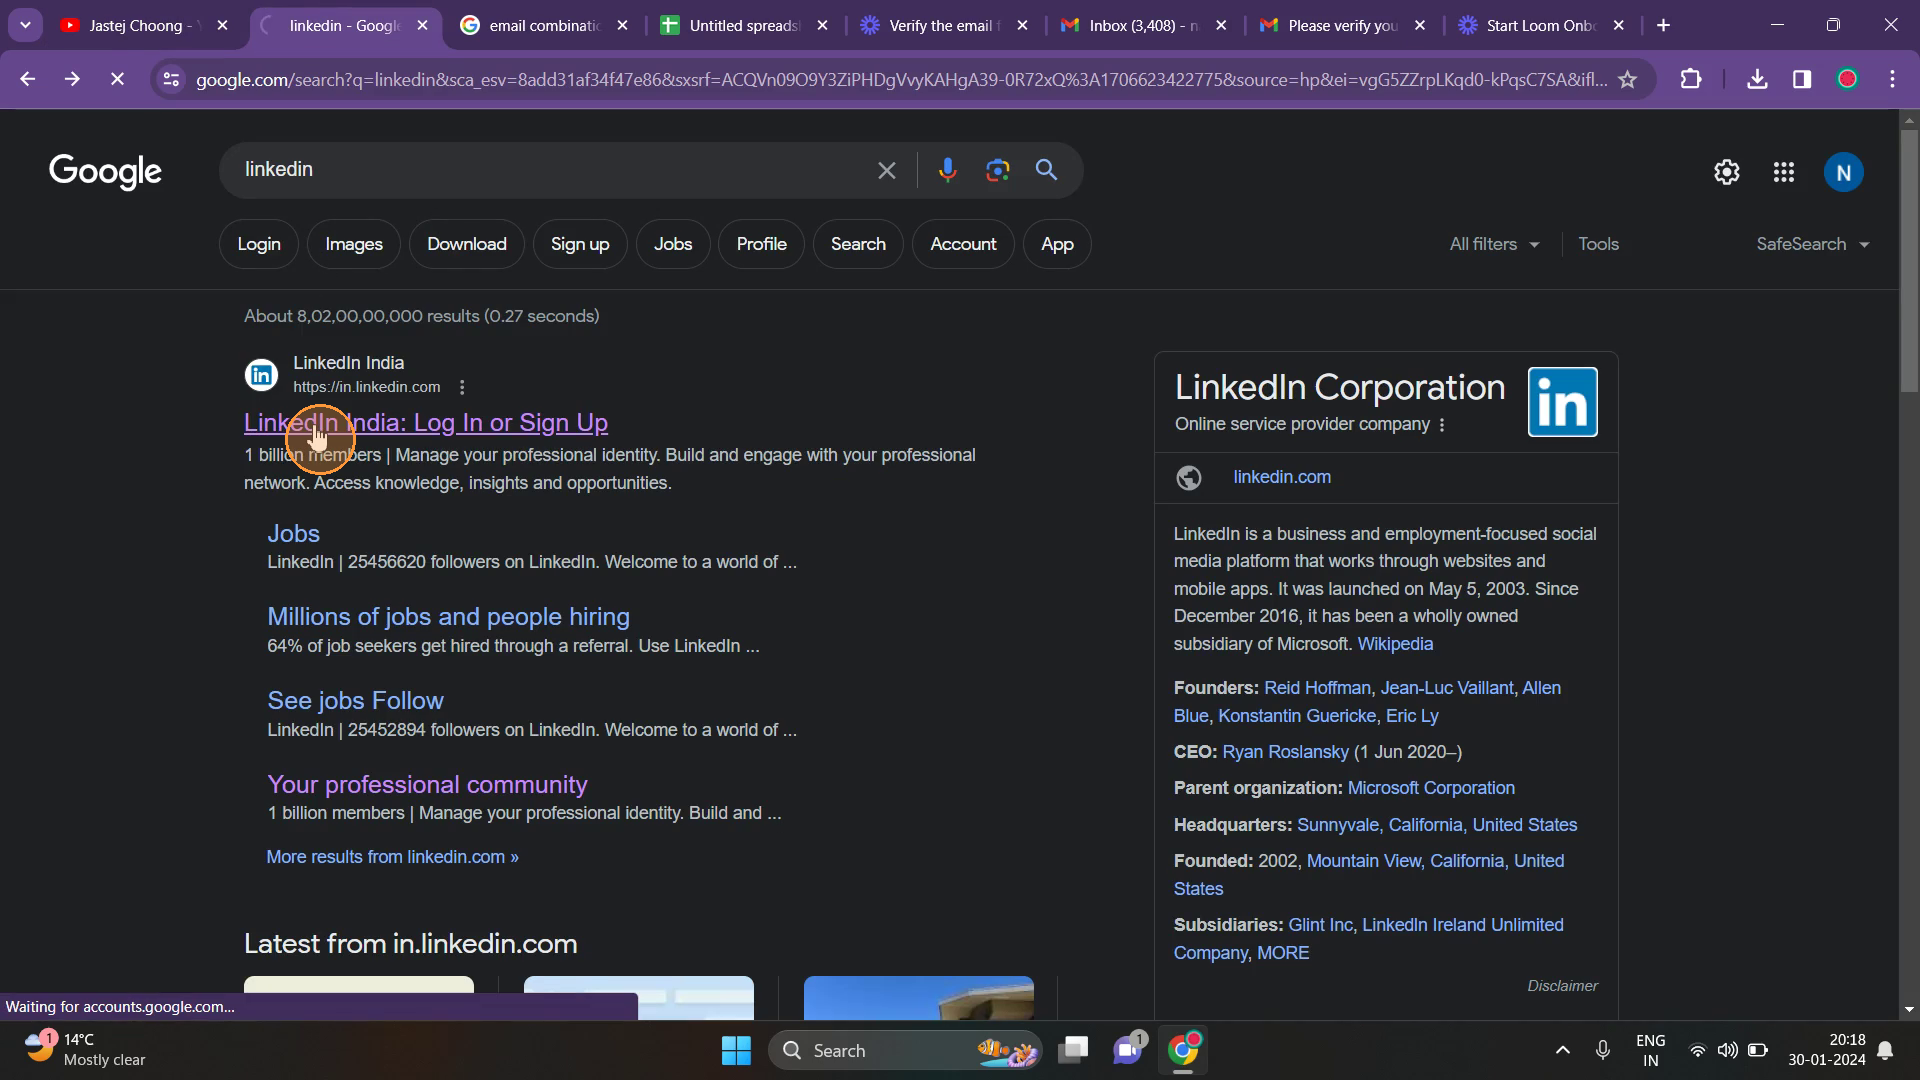Image resolution: width=1920 pixels, height=1080 pixels.
Task: Clear the search box text
Action: [x=886, y=170]
